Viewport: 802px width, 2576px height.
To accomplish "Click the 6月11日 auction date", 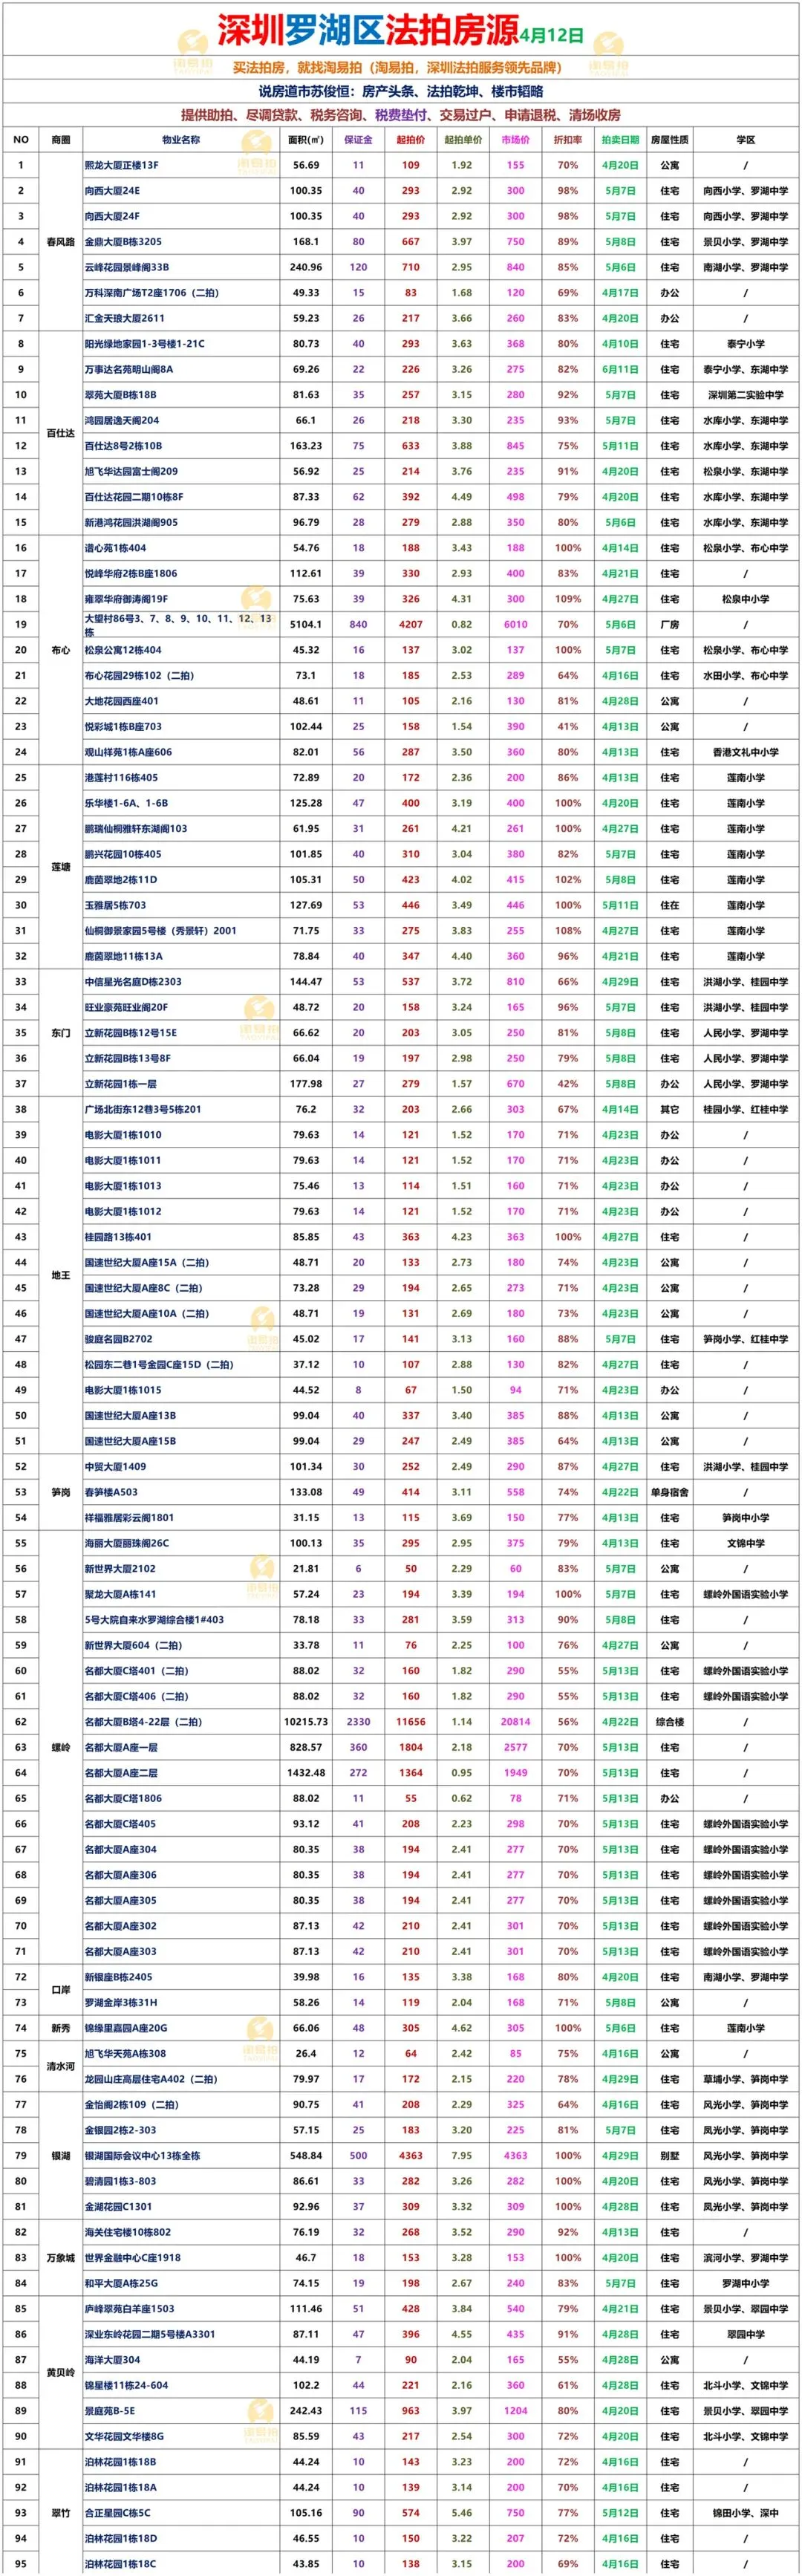I will pyautogui.click(x=620, y=369).
